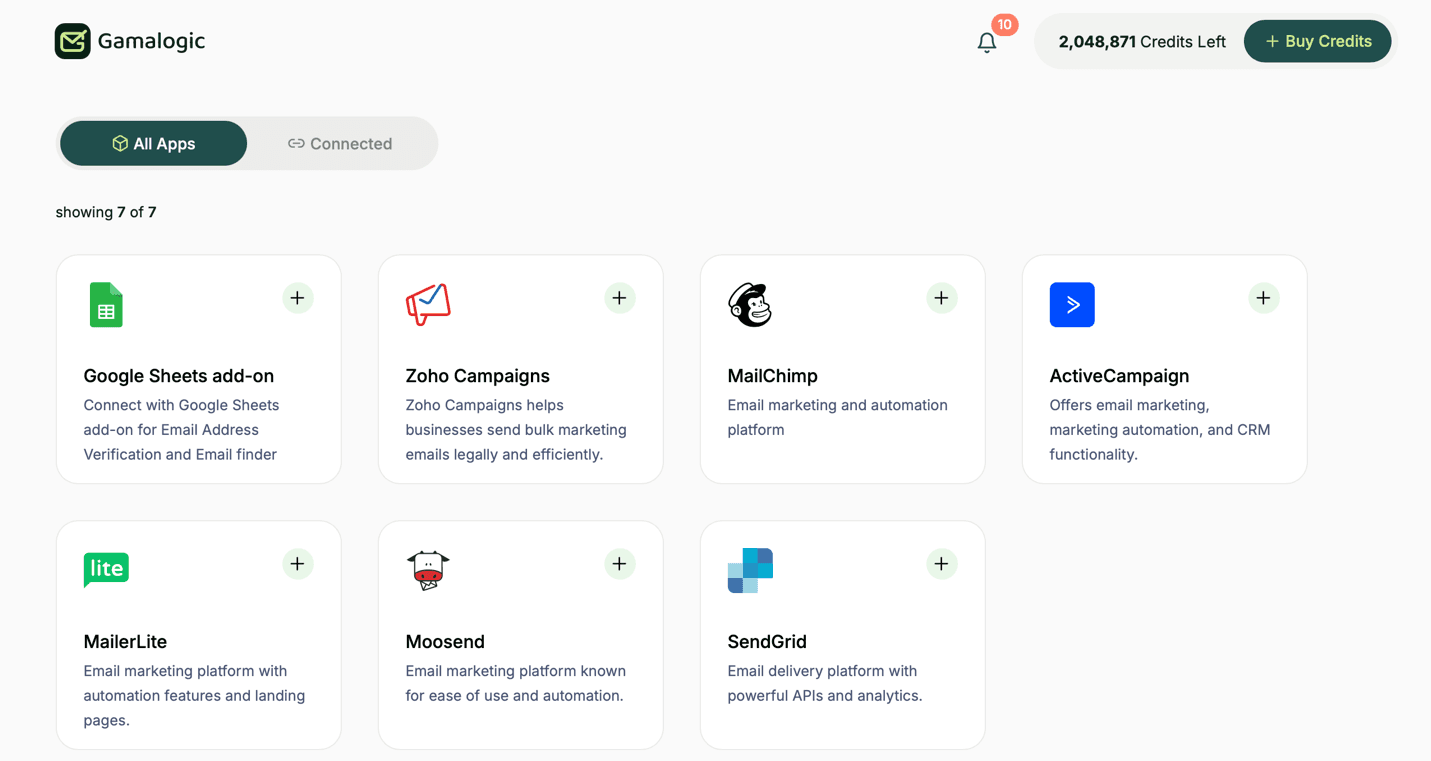The width and height of the screenshot is (1431, 761).
Task: Add MailChimp with its plus button
Action: click(x=941, y=298)
